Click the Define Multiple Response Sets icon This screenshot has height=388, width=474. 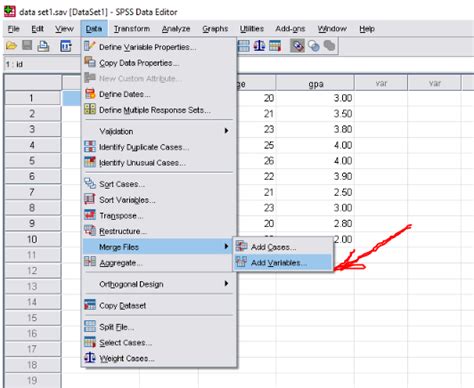tap(90, 109)
